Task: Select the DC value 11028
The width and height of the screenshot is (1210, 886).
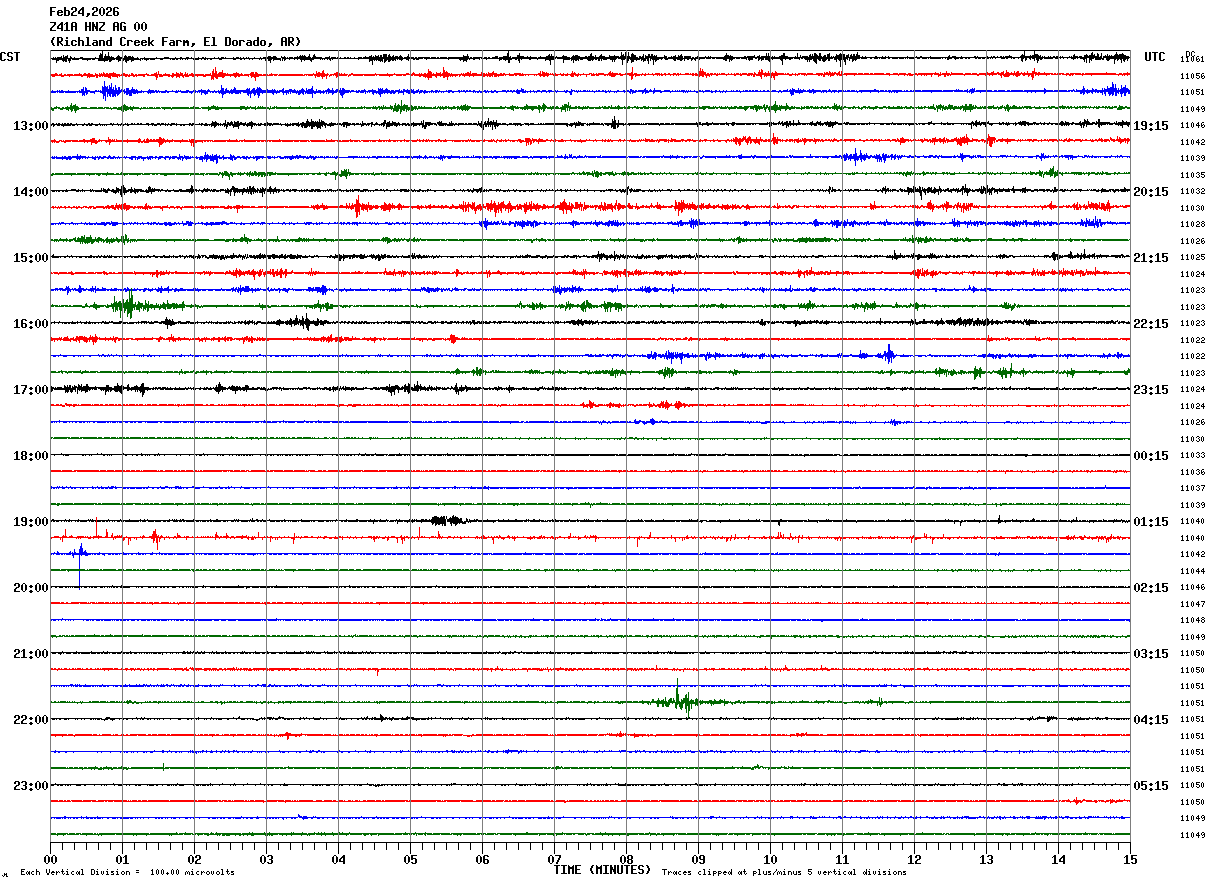Action: pyautogui.click(x=1192, y=225)
